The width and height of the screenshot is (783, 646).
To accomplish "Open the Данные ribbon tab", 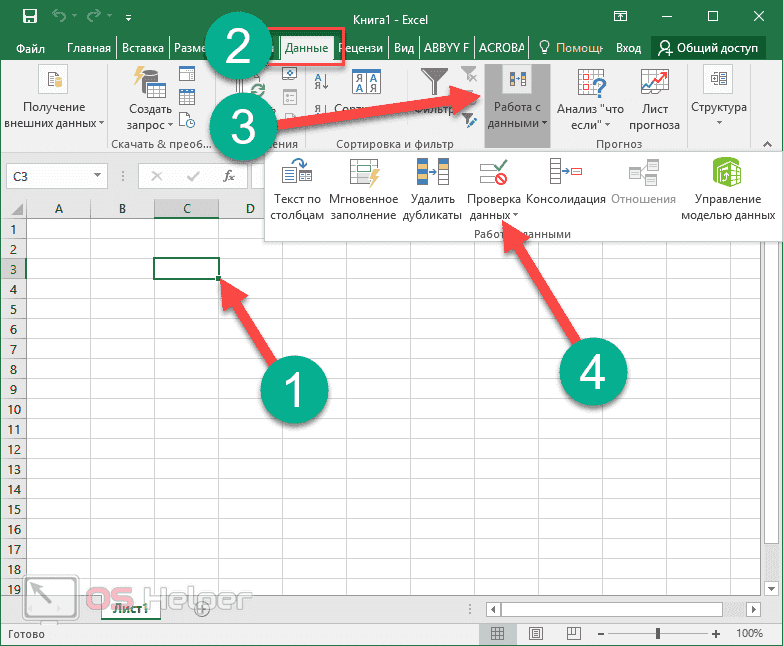I will pos(305,48).
